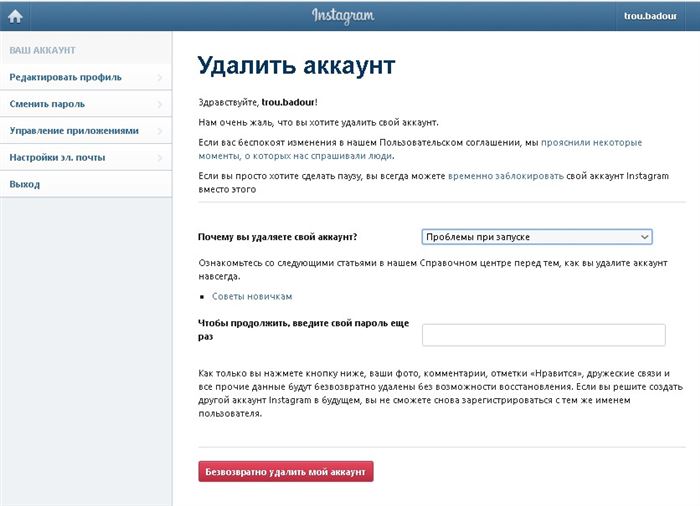The width and height of the screenshot is (700, 506).
Task: Click chevron next to Сменить пароль
Action: (160, 104)
